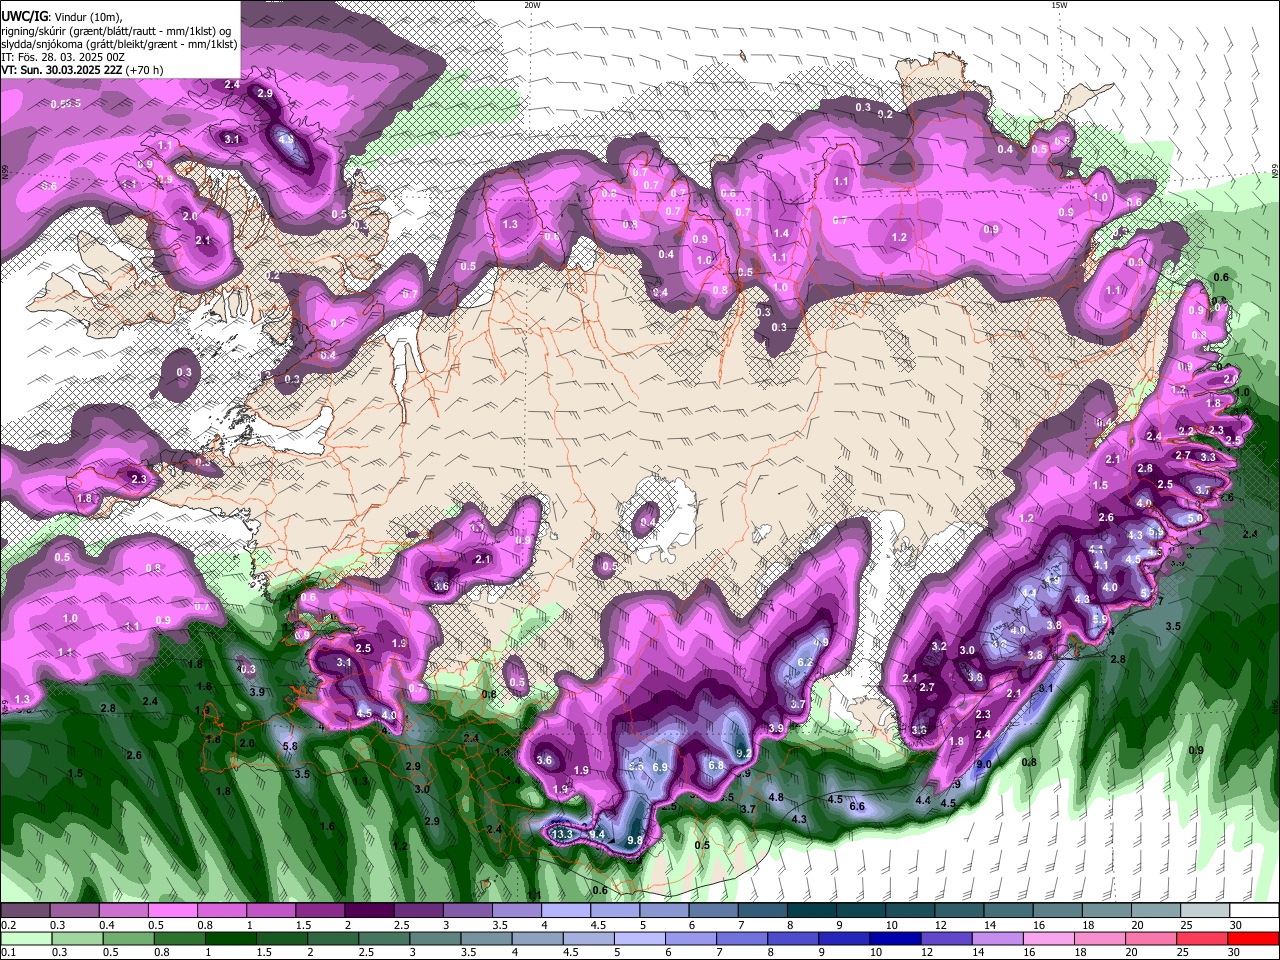1280x960 pixels.
Task: Select the 6.6 value on the map
Action: 857,806
